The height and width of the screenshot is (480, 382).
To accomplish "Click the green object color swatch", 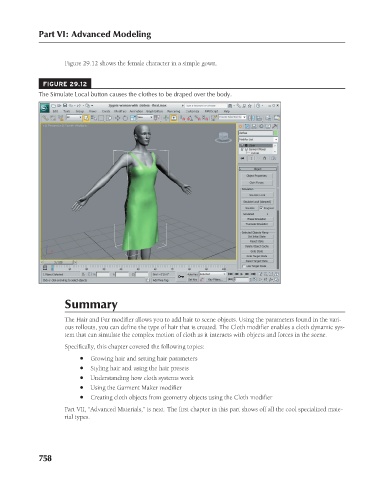I will coord(275,133).
